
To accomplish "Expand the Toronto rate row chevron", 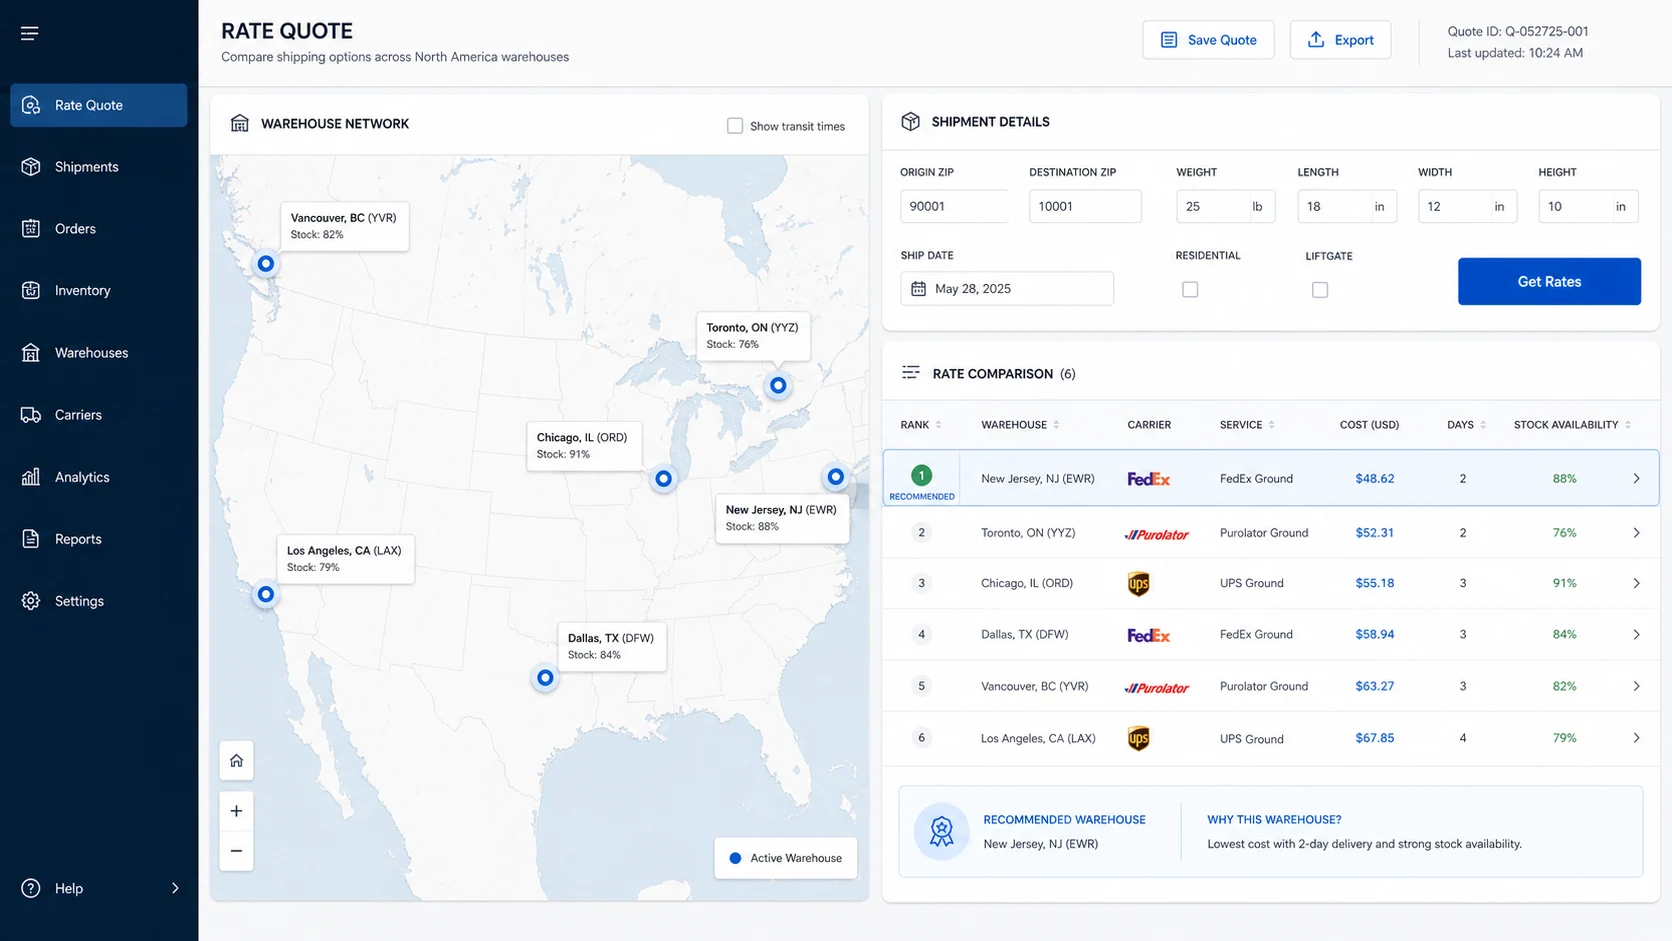I will [x=1636, y=533].
